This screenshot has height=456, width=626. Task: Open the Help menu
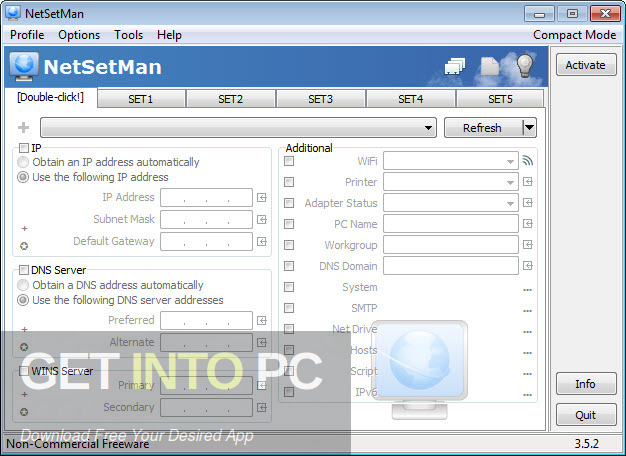coord(169,35)
